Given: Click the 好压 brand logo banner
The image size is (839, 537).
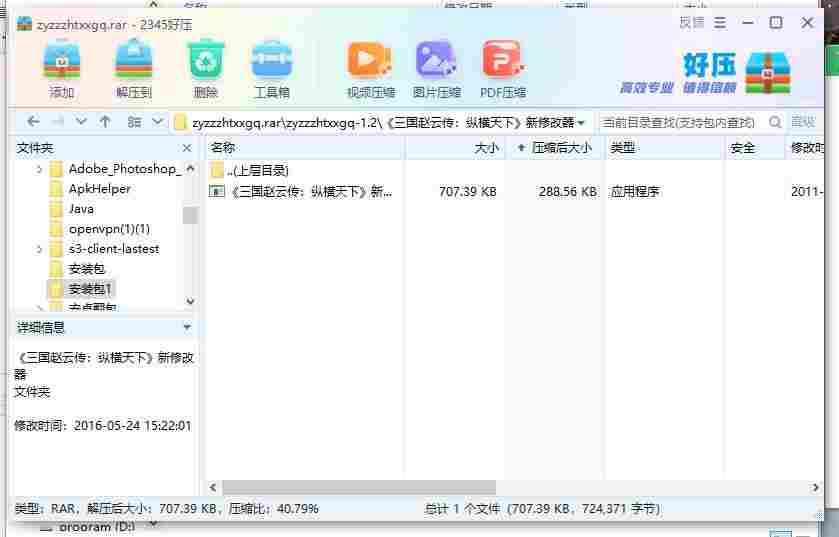Looking at the screenshot, I should coord(705,73).
